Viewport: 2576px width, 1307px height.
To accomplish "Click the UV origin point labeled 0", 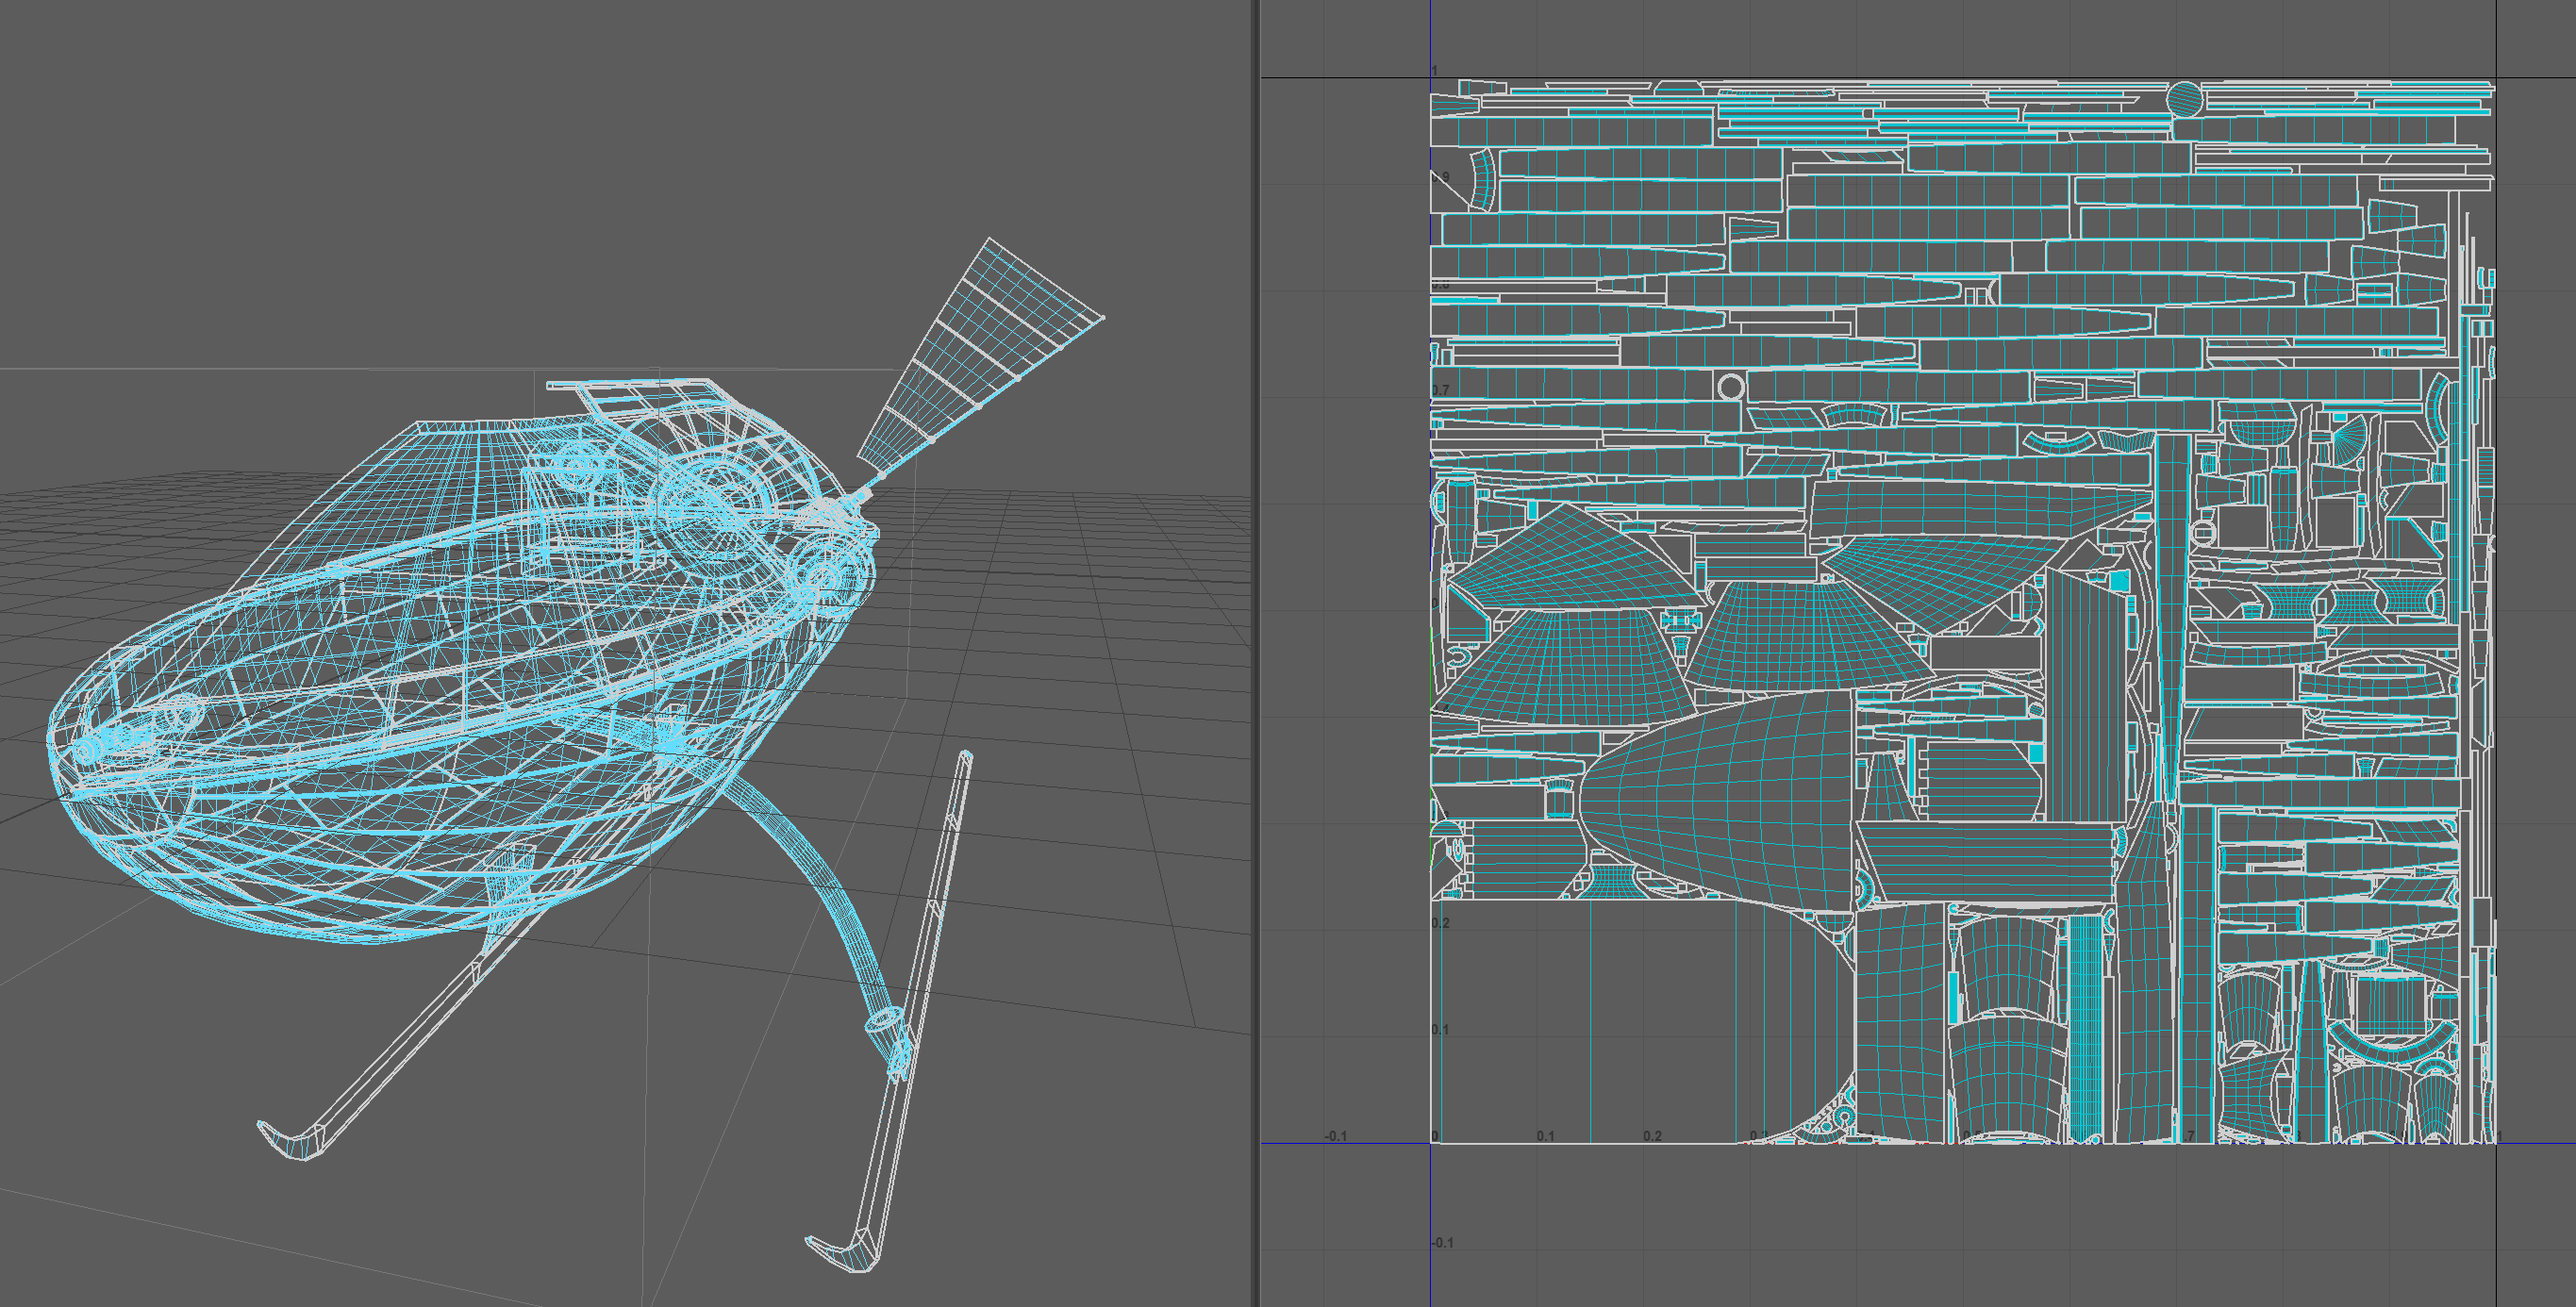I will (x=1434, y=1136).
